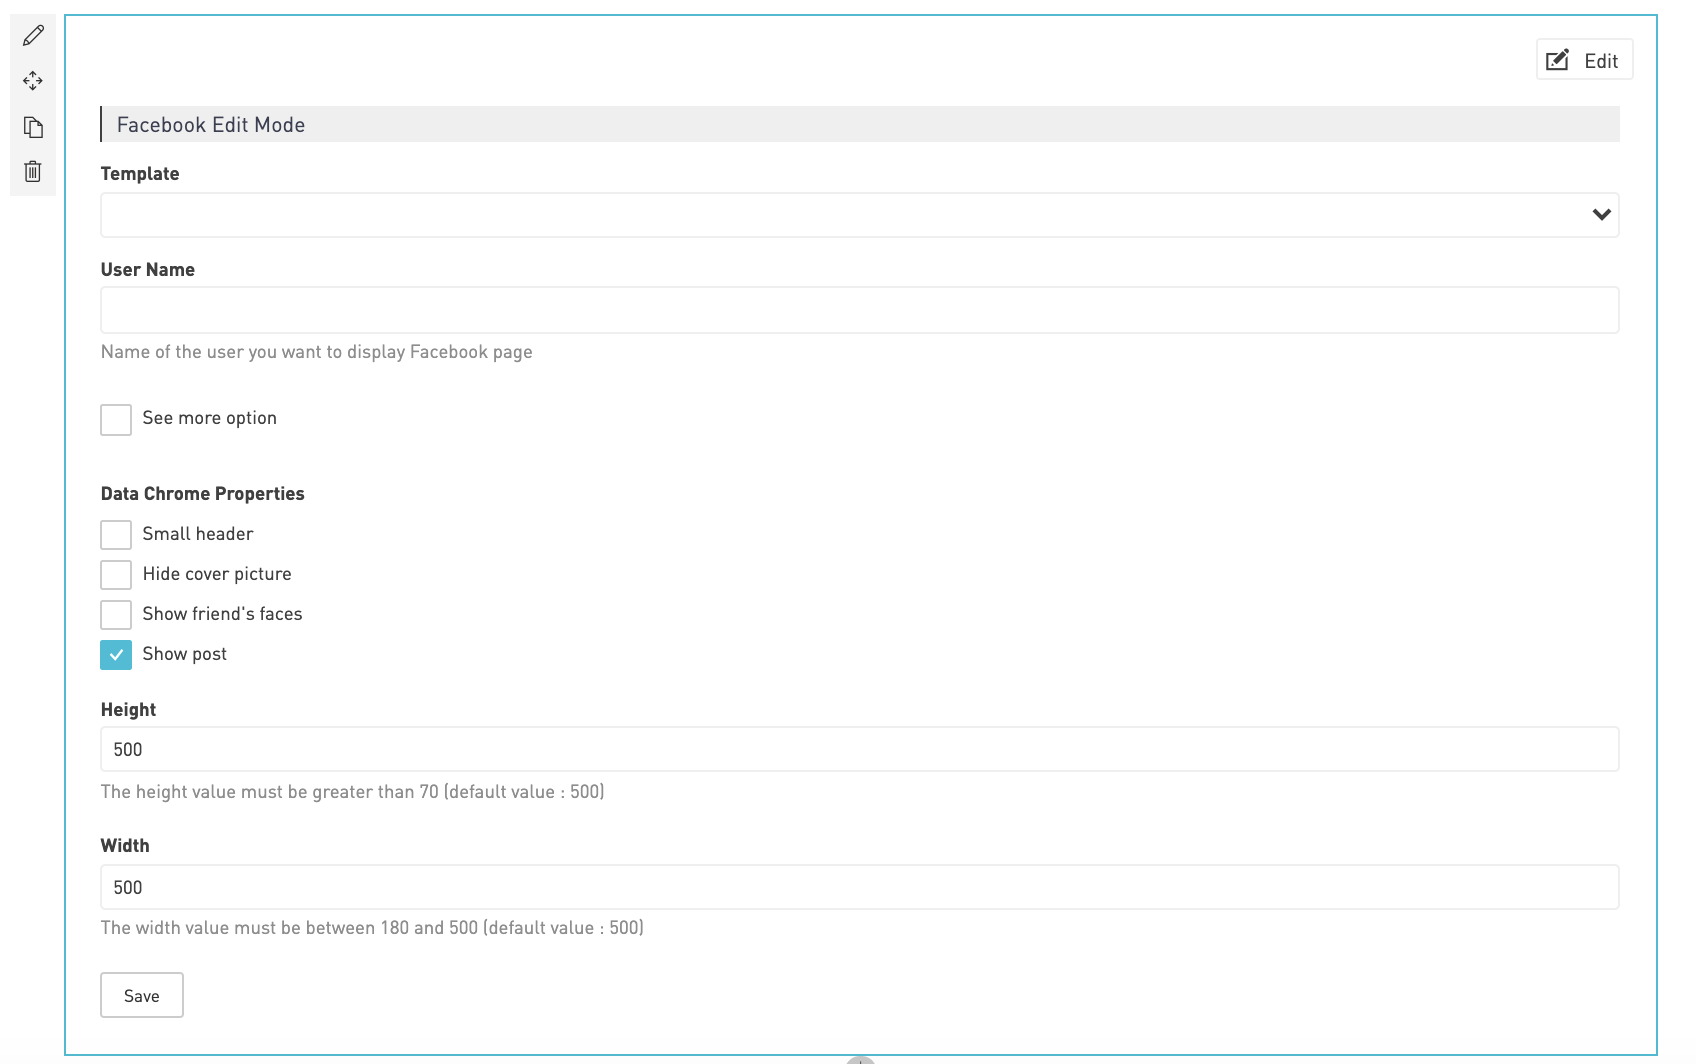
Task: Click the duplicate copy icon
Action: (x=33, y=127)
